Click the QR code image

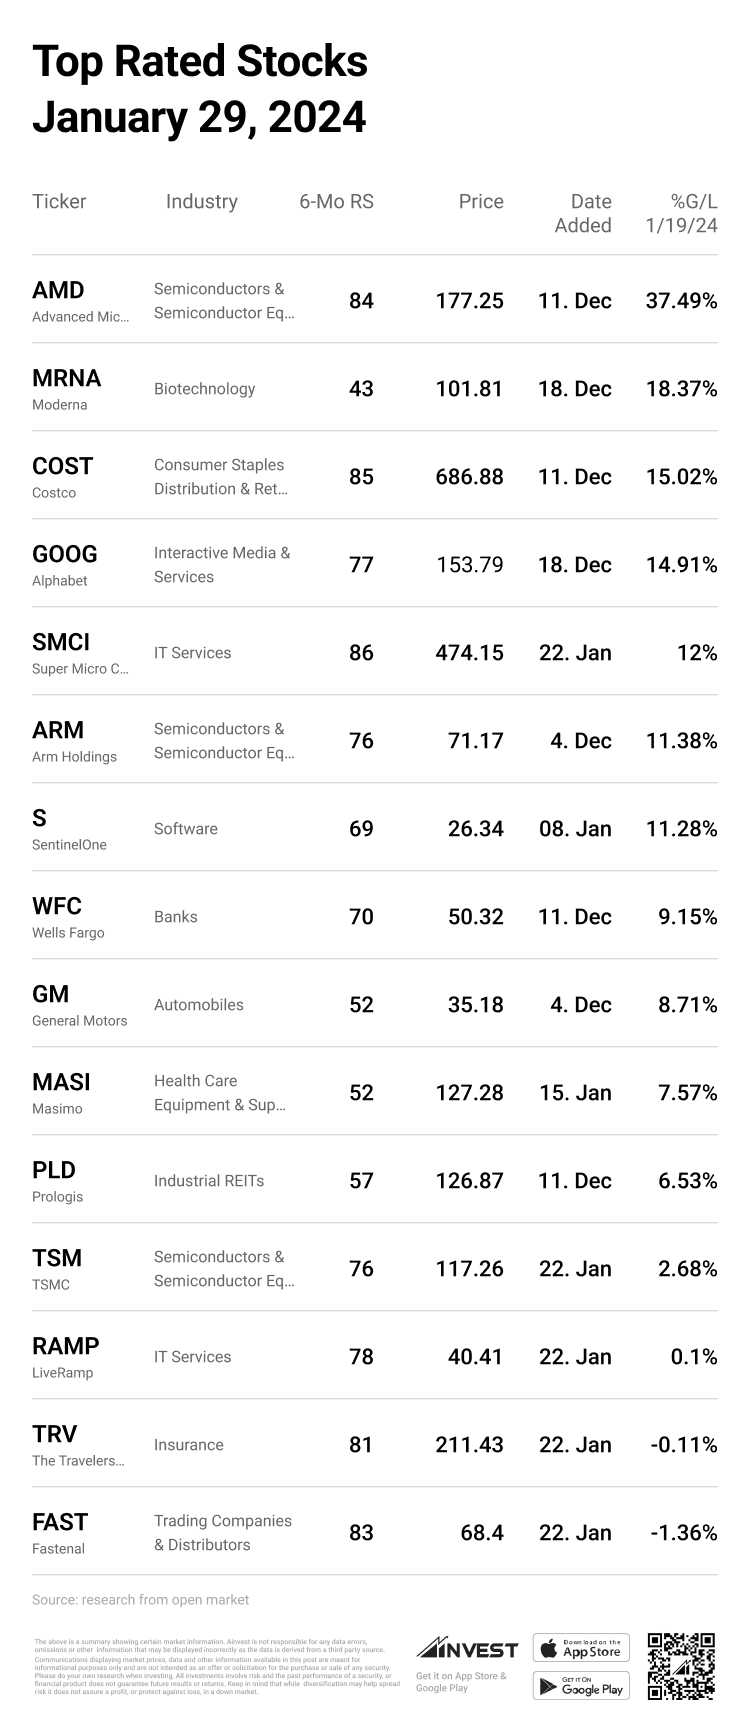[x=681, y=1666]
